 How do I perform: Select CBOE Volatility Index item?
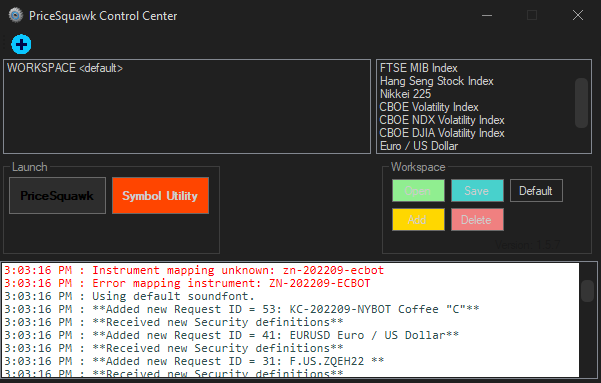[429, 107]
